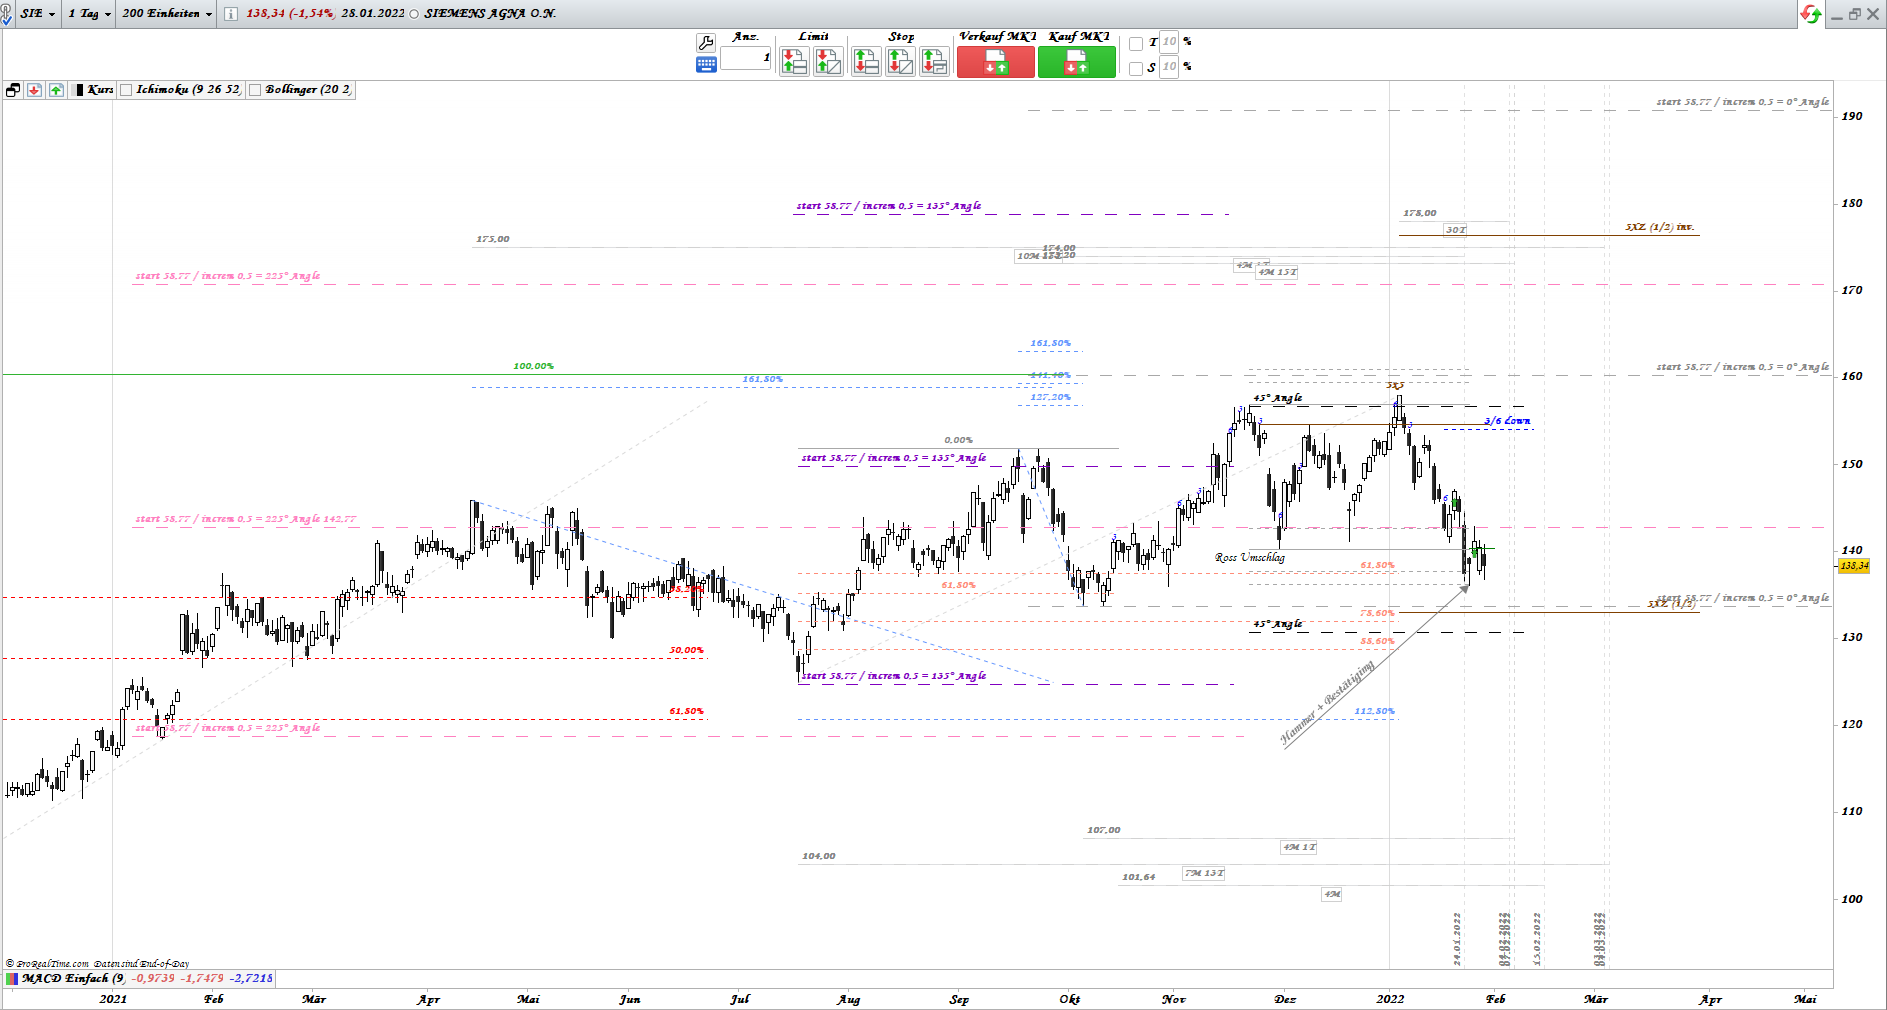
Task: Click the red "50.00%" Fibonacci label
Action: (x=686, y=650)
